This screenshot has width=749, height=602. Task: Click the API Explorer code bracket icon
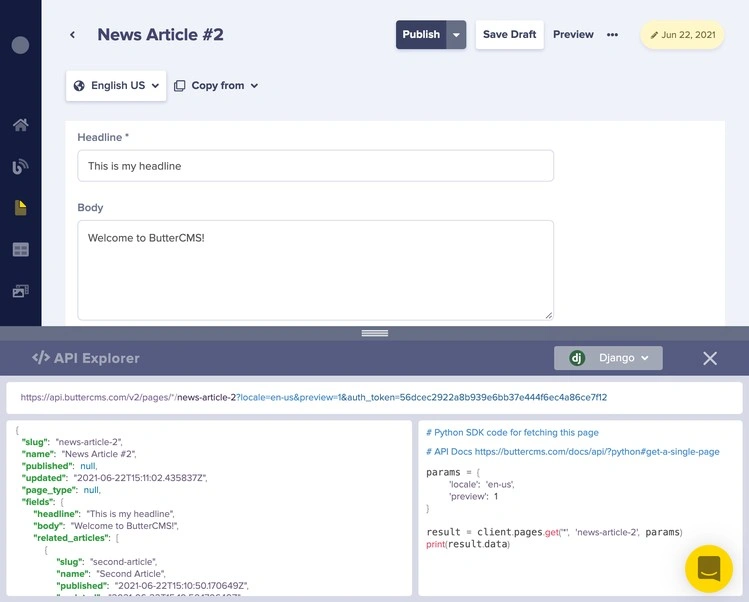(x=41, y=357)
